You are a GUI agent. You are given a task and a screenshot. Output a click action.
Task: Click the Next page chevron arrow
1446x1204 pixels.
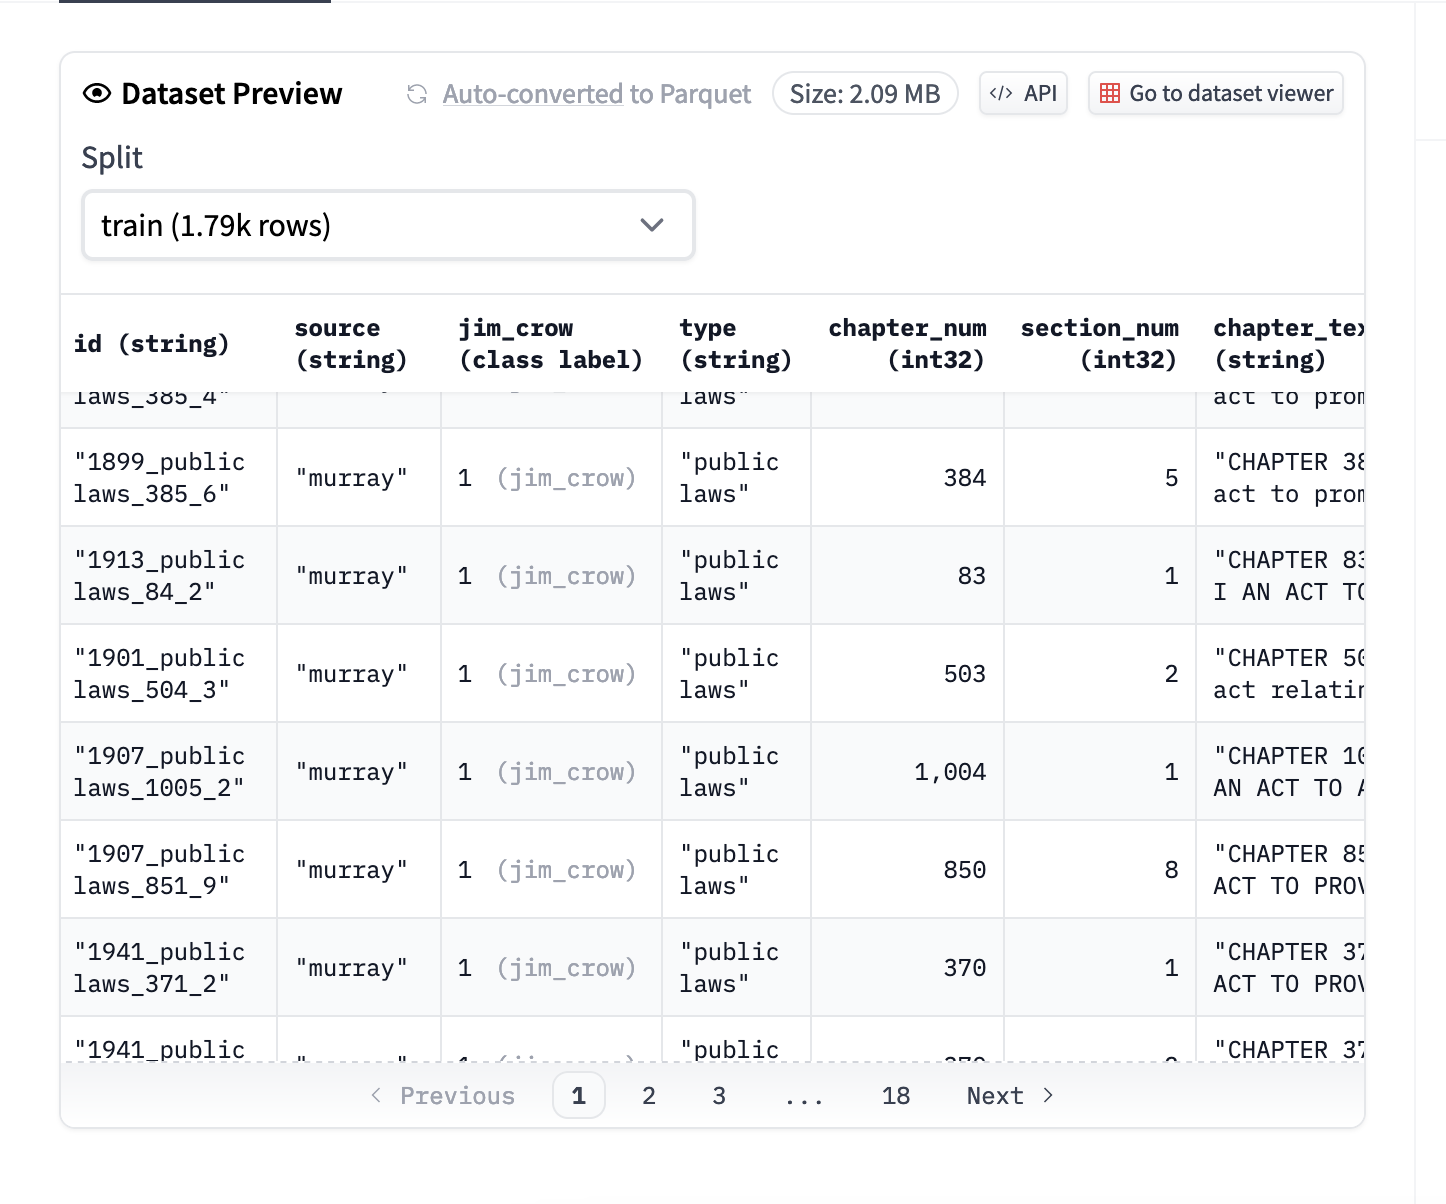[1048, 1096]
